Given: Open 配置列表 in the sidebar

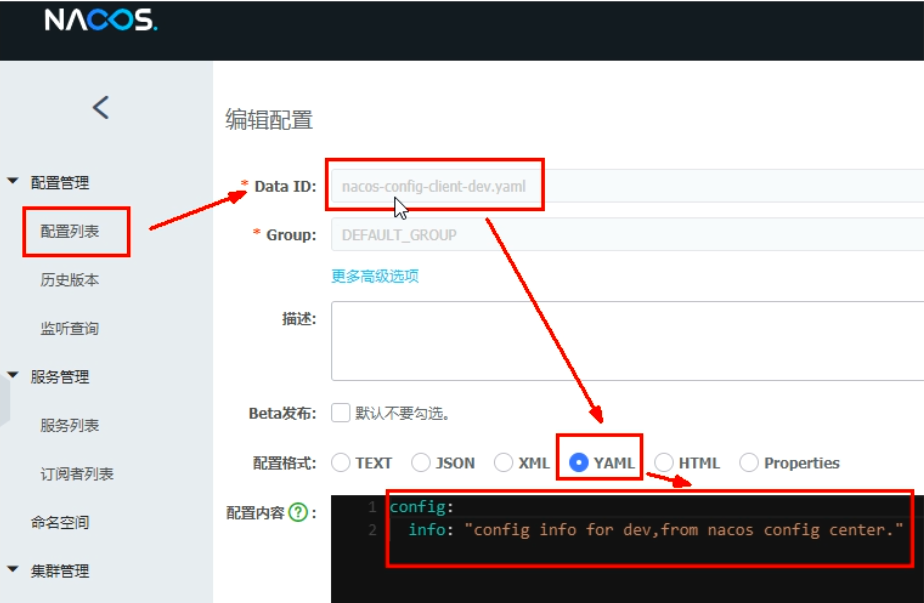Looking at the screenshot, I should 70,231.
